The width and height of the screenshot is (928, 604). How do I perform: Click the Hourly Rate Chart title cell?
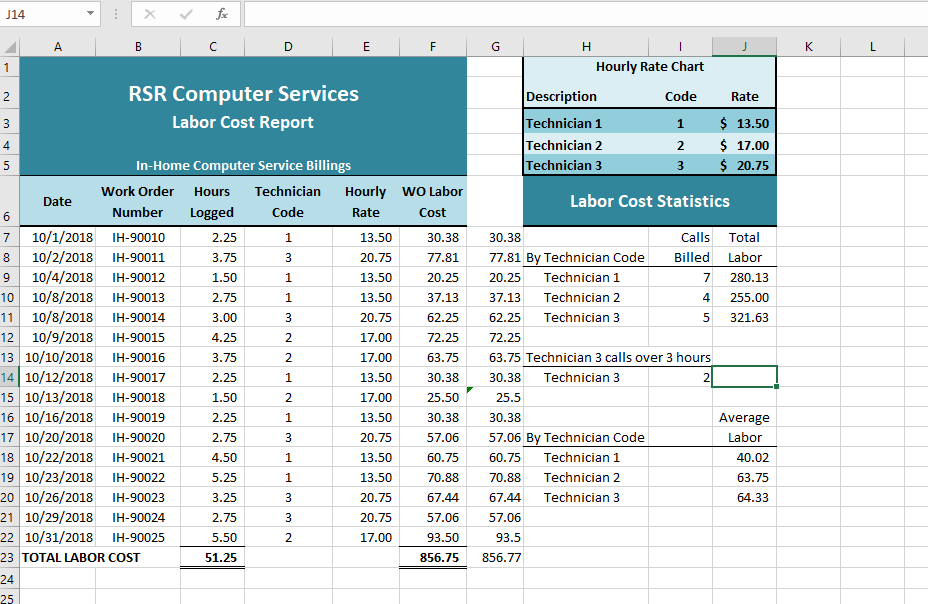[649, 66]
